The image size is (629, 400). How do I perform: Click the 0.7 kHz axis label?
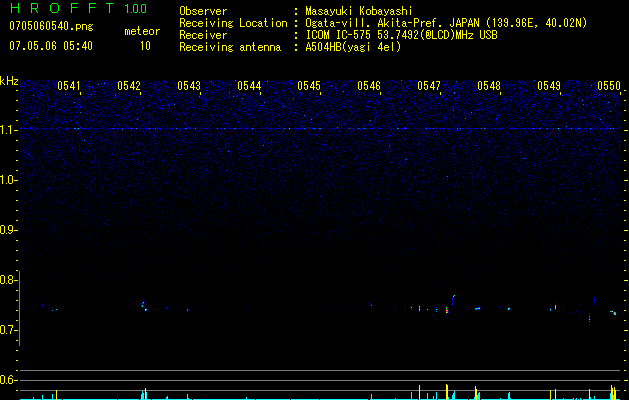[8, 330]
